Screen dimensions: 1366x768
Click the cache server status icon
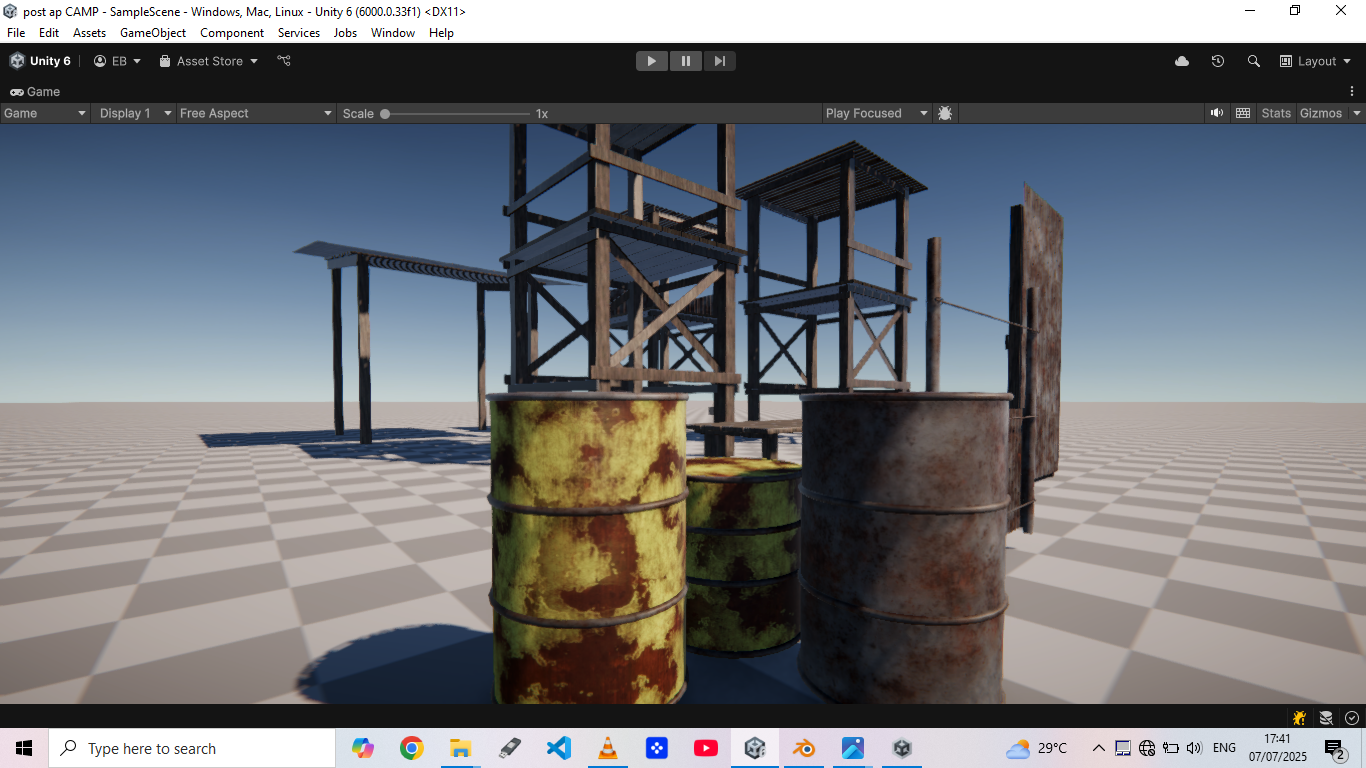tap(1326, 717)
